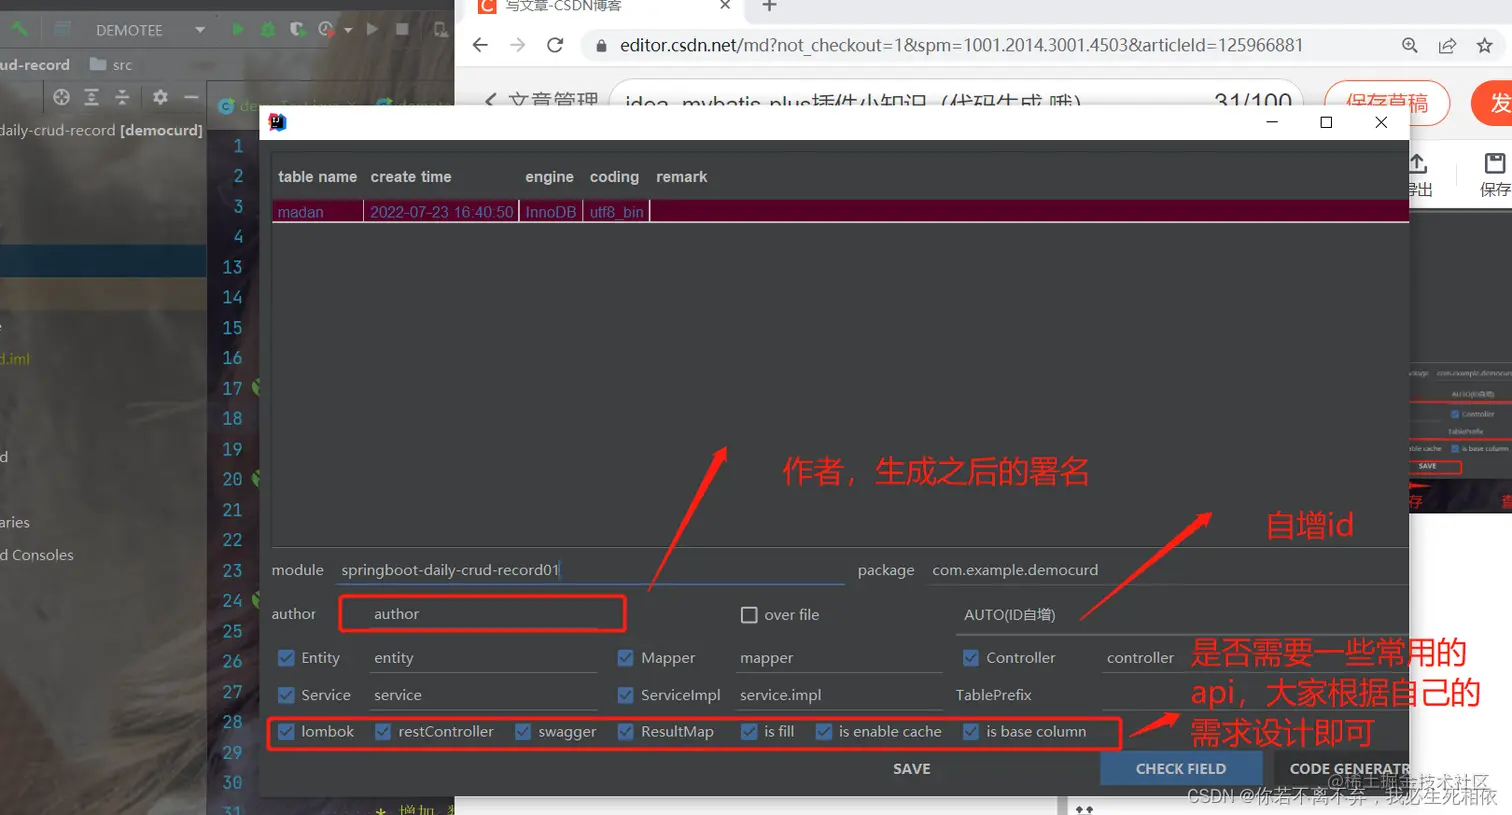This screenshot has height=815, width=1512.
Task: Build the project with the hammer icon
Action: 18,30
